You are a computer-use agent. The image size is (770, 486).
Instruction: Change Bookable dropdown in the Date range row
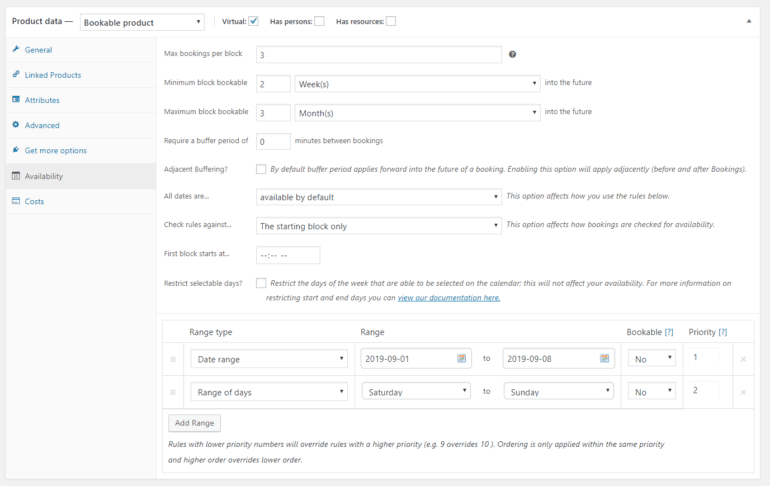pyautogui.click(x=652, y=358)
